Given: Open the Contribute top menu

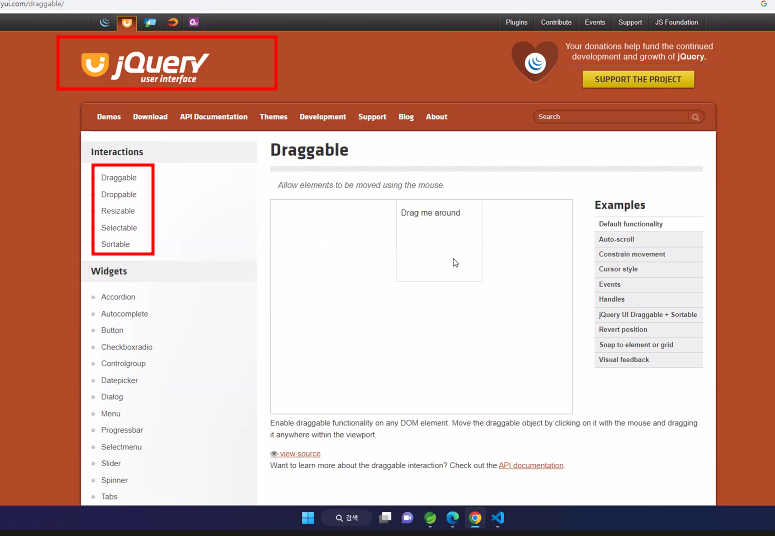Looking at the screenshot, I should (x=556, y=22).
